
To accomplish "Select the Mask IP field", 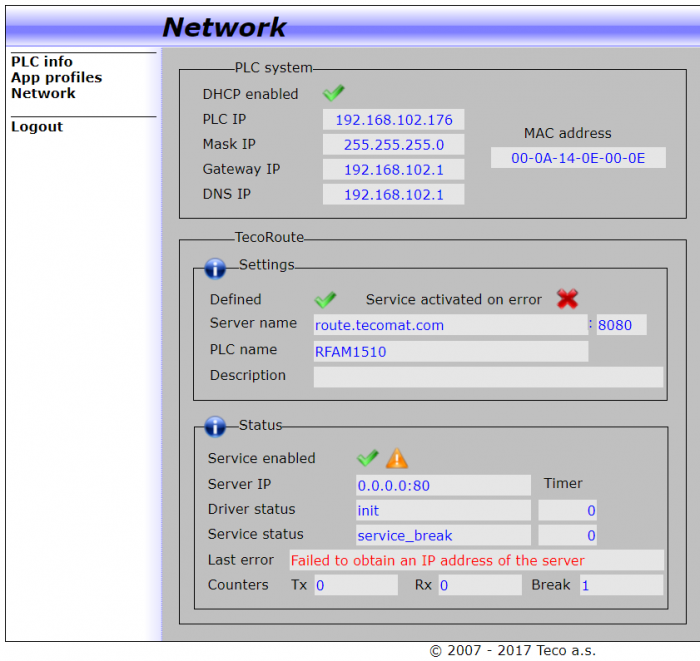I will [393, 145].
